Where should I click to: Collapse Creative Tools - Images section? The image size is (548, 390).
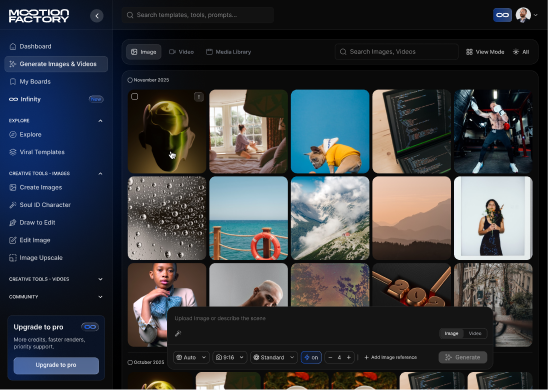[100, 173]
